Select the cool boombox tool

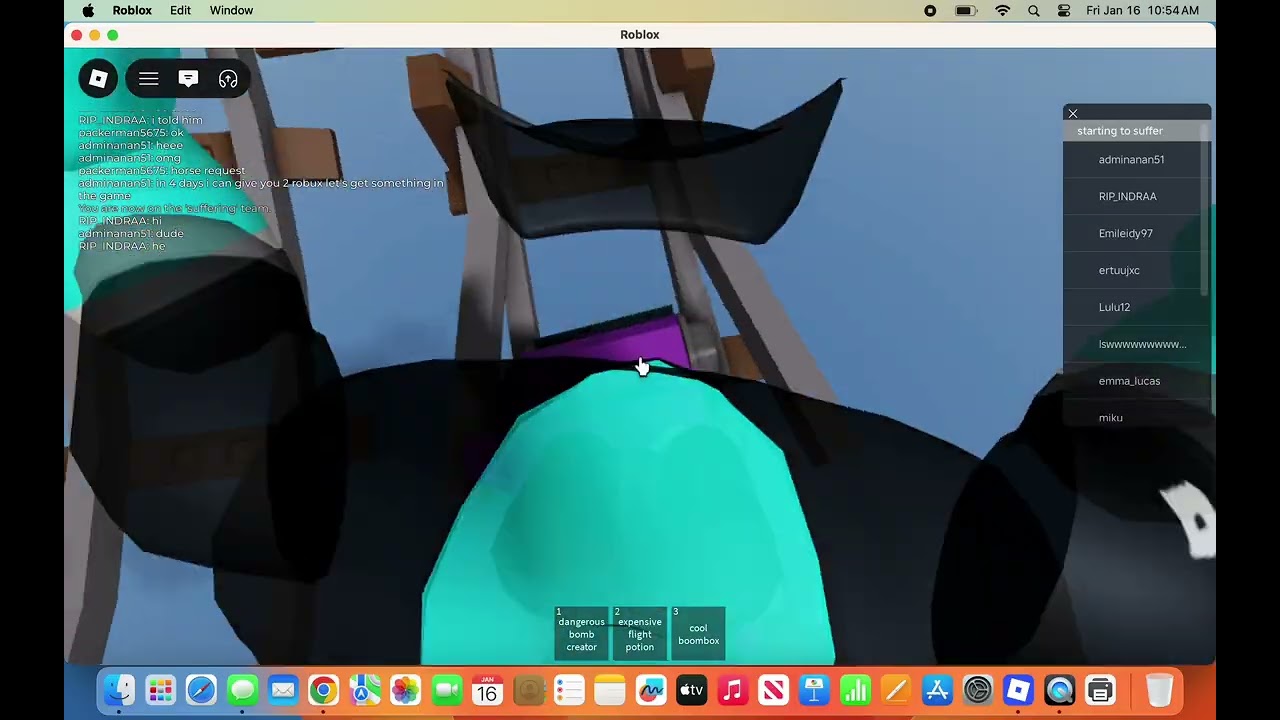pos(698,634)
